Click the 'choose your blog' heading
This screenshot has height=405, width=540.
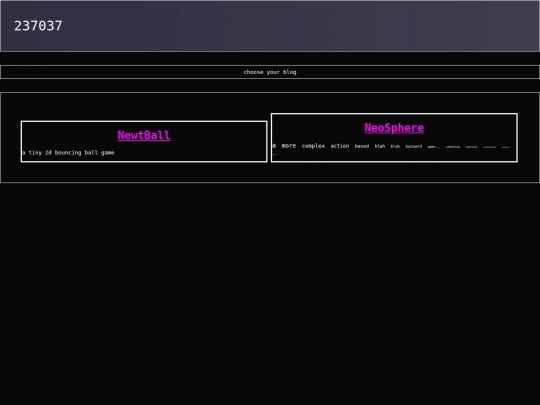[x=270, y=72]
